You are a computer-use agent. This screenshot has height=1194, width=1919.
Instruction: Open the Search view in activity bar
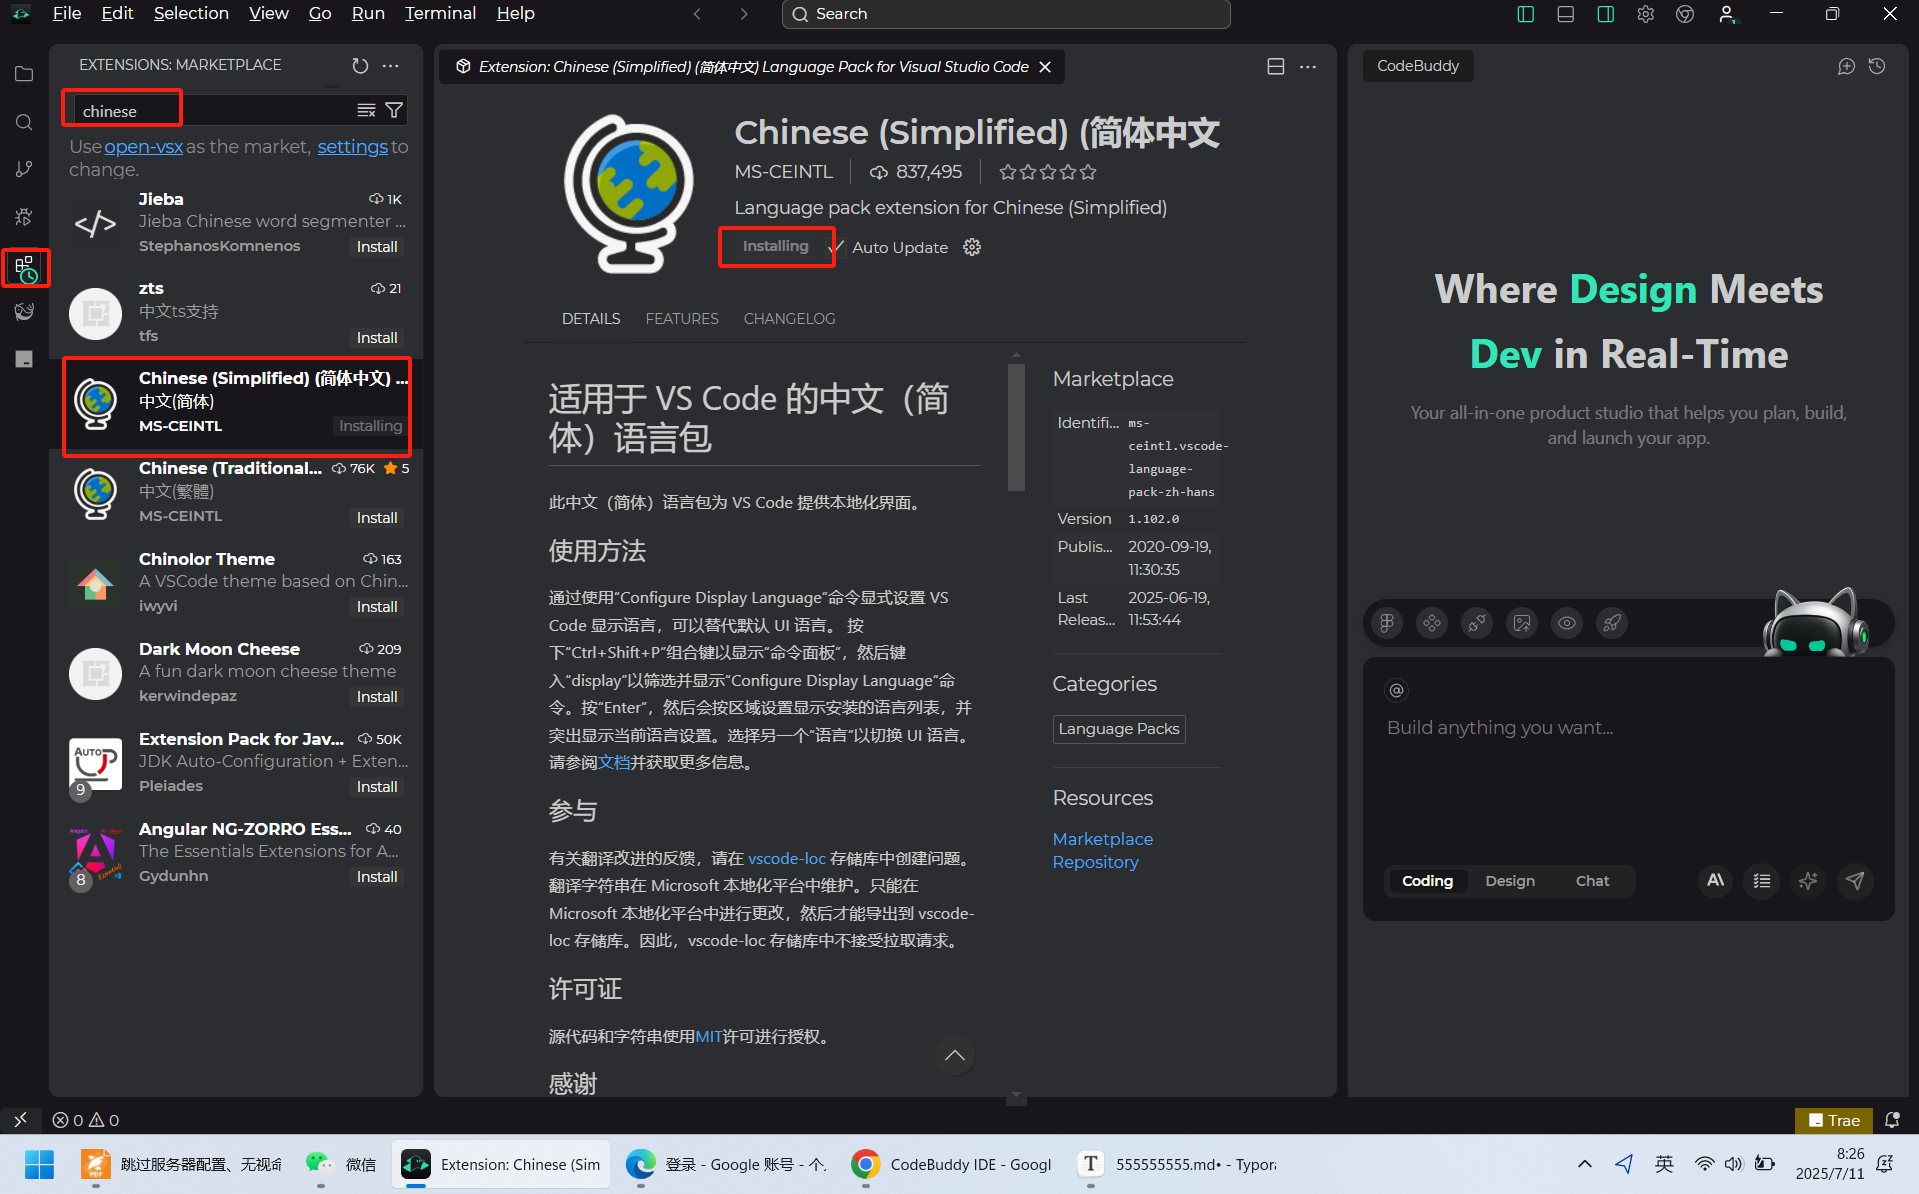coord(24,122)
